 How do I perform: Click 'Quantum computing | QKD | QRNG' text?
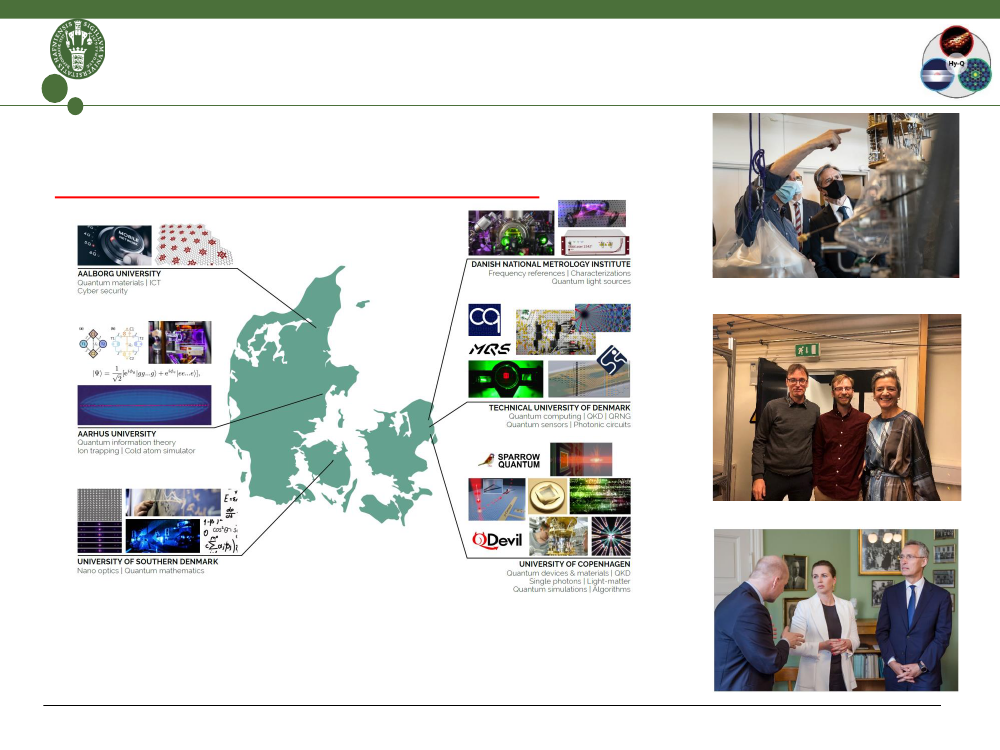click(570, 416)
